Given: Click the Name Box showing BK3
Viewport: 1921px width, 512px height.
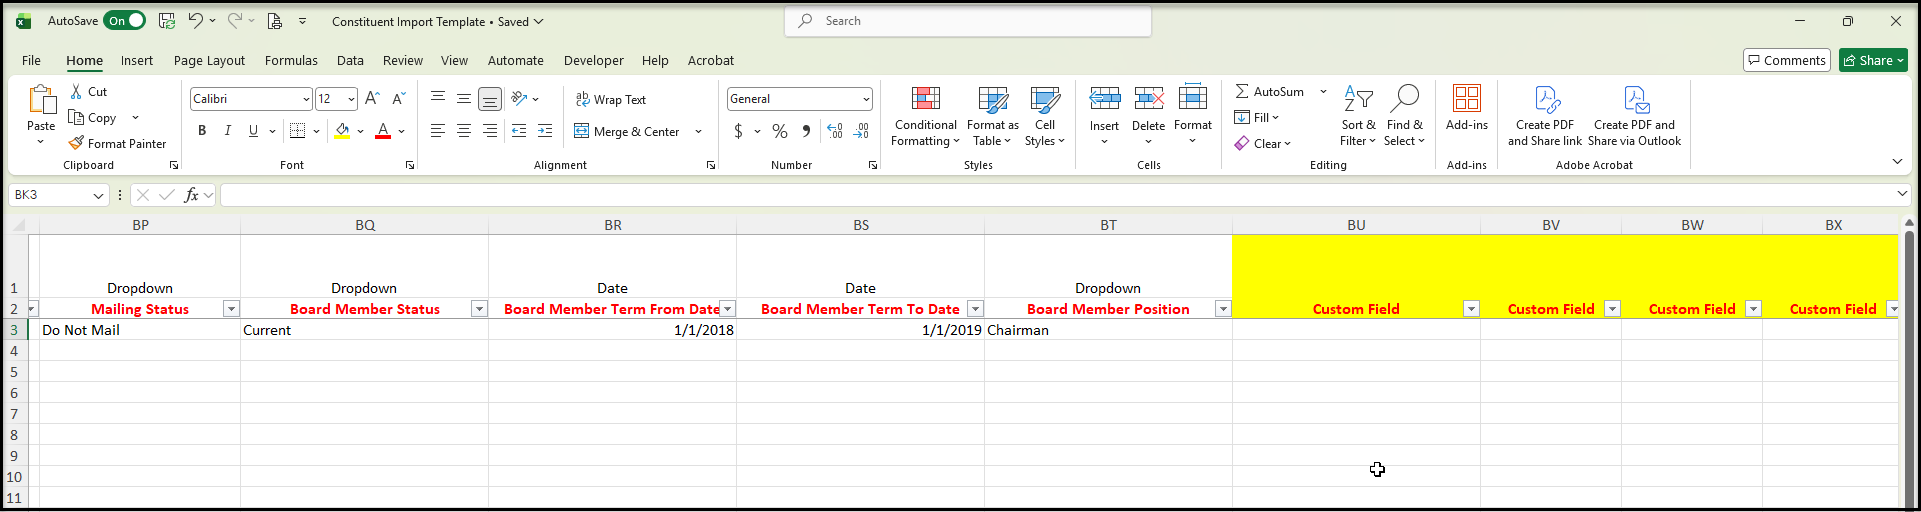Looking at the screenshot, I should pyautogui.click(x=58, y=195).
